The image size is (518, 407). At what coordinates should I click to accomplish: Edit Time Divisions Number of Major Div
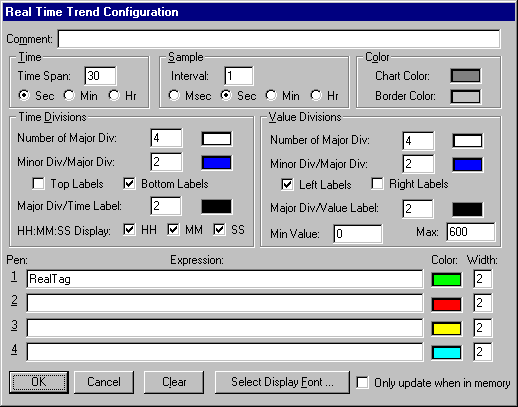pos(166,138)
